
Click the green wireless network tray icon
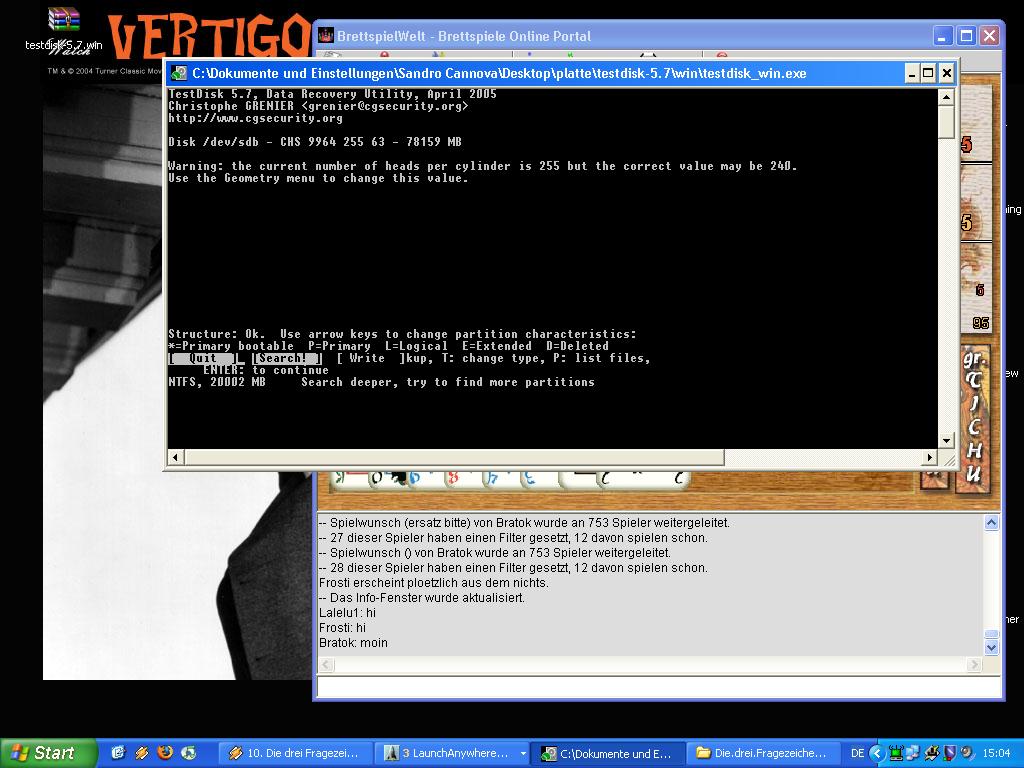click(896, 753)
